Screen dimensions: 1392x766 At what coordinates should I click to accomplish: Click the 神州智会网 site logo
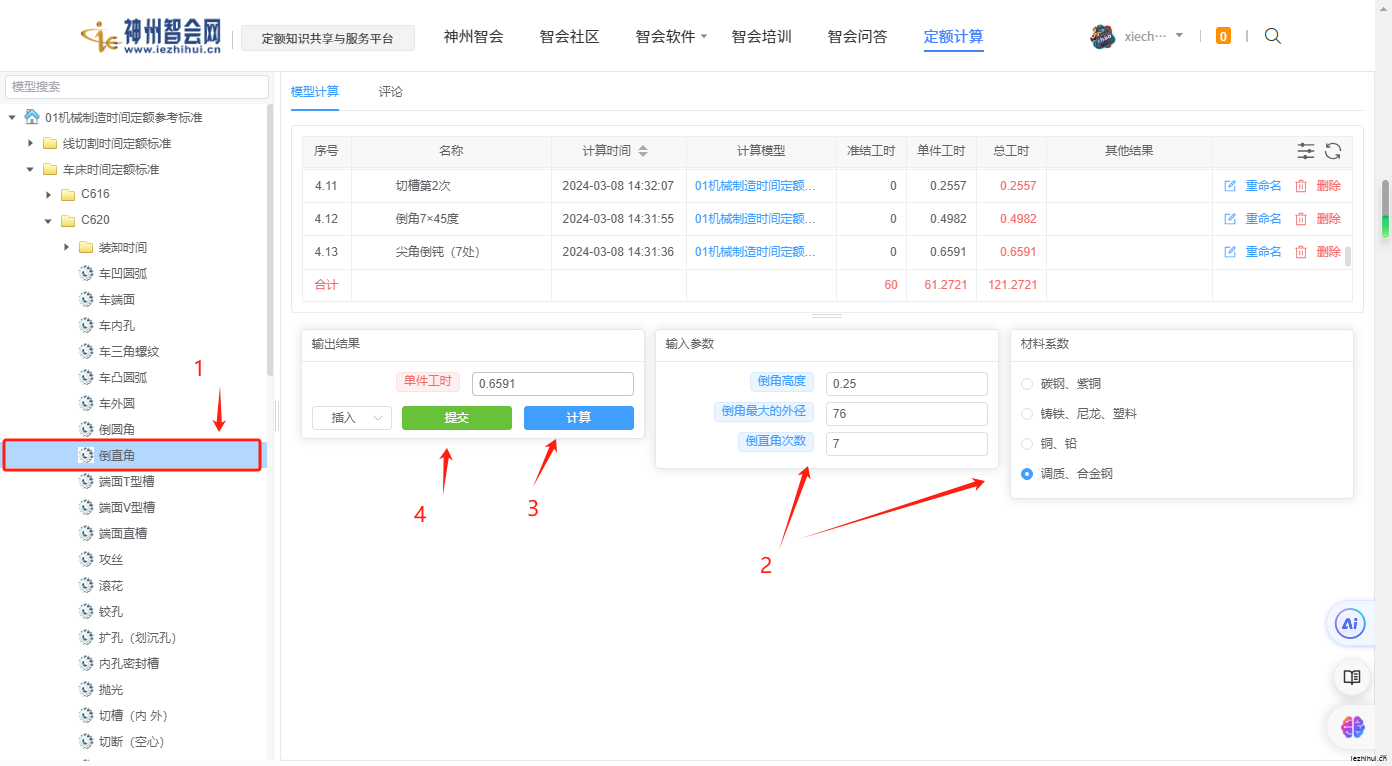[x=151, y=37]
